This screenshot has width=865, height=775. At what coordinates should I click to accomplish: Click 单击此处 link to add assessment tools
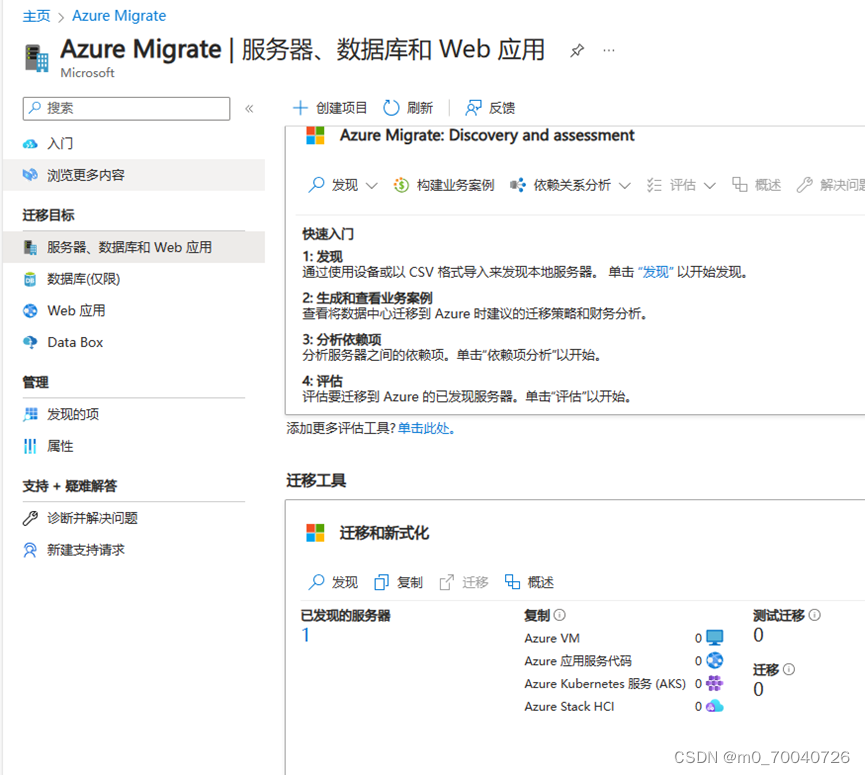tap(426, 429)
